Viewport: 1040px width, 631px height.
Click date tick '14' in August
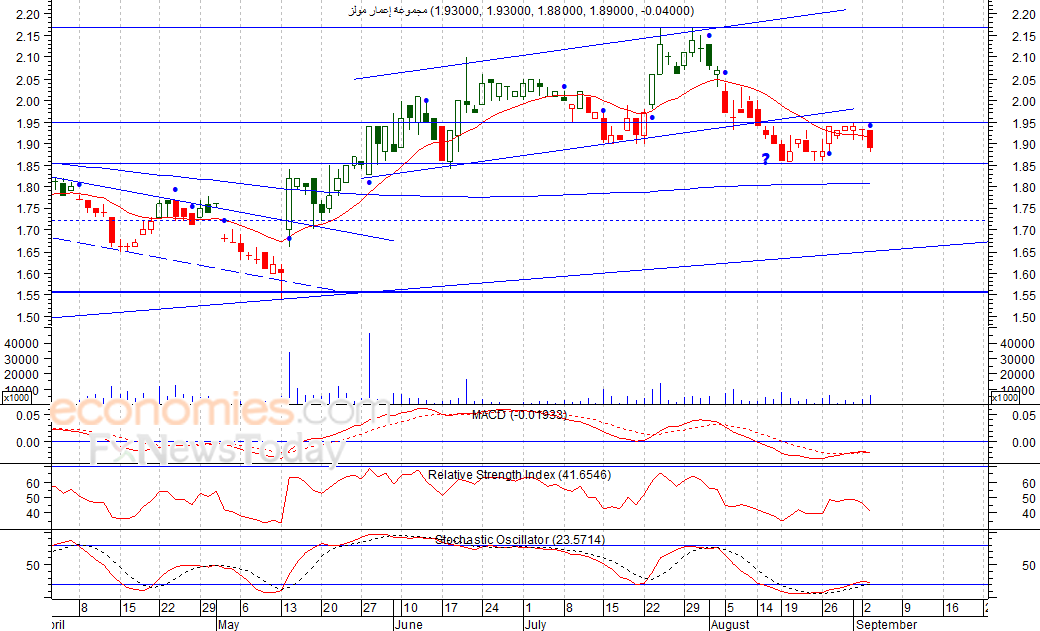(x=765, y=608)
